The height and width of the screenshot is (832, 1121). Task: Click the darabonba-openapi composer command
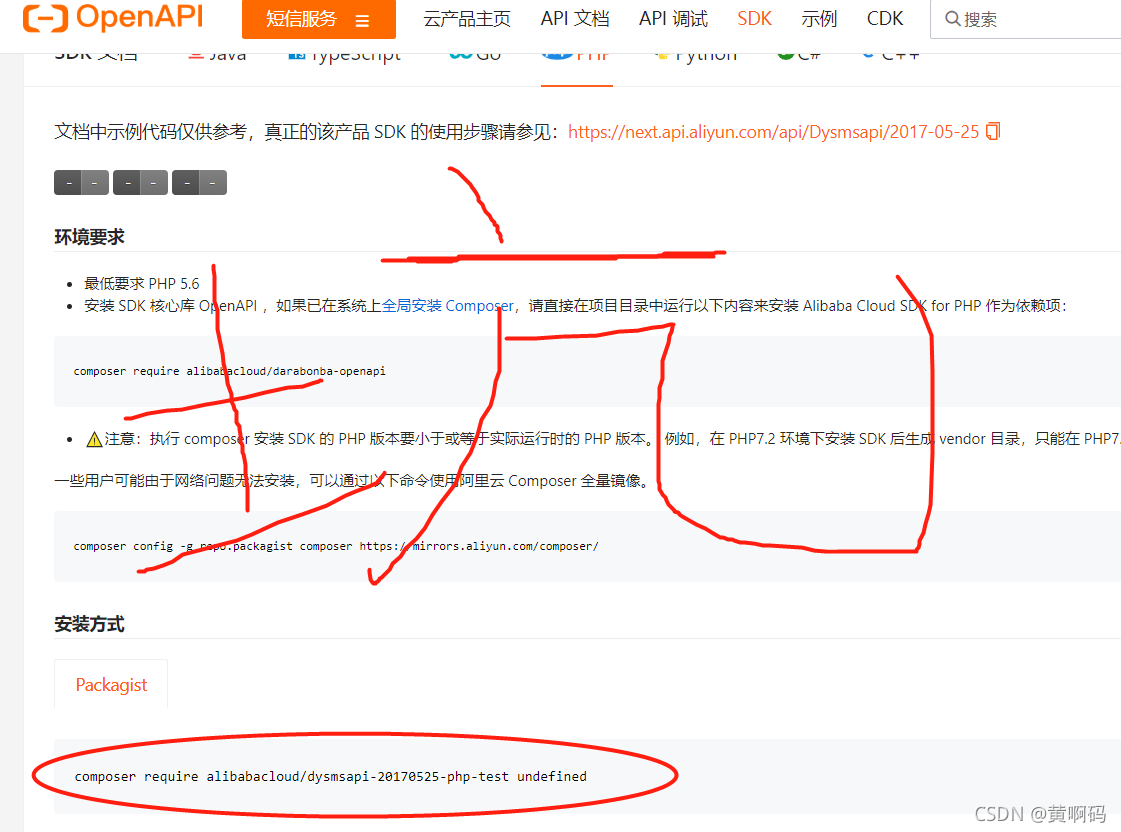pyautogui.click(x=229, y=371)
